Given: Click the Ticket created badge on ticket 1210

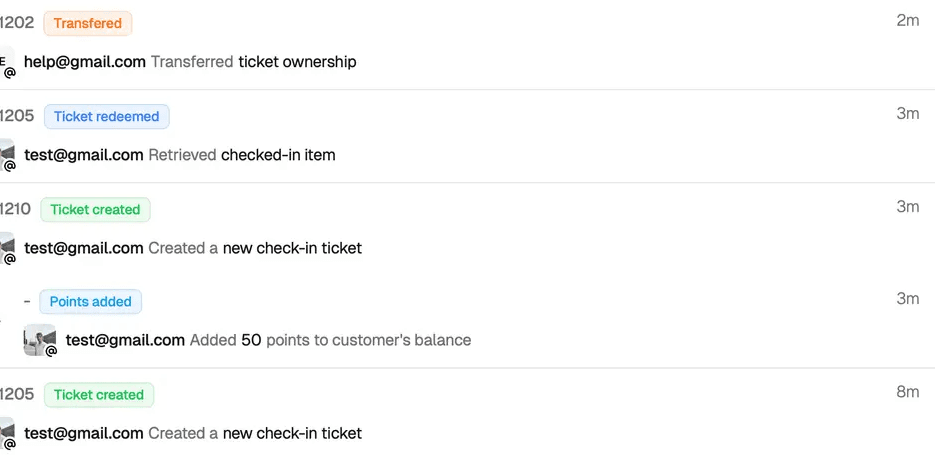Looking at the screenshot, I should [x=95, y=209].
